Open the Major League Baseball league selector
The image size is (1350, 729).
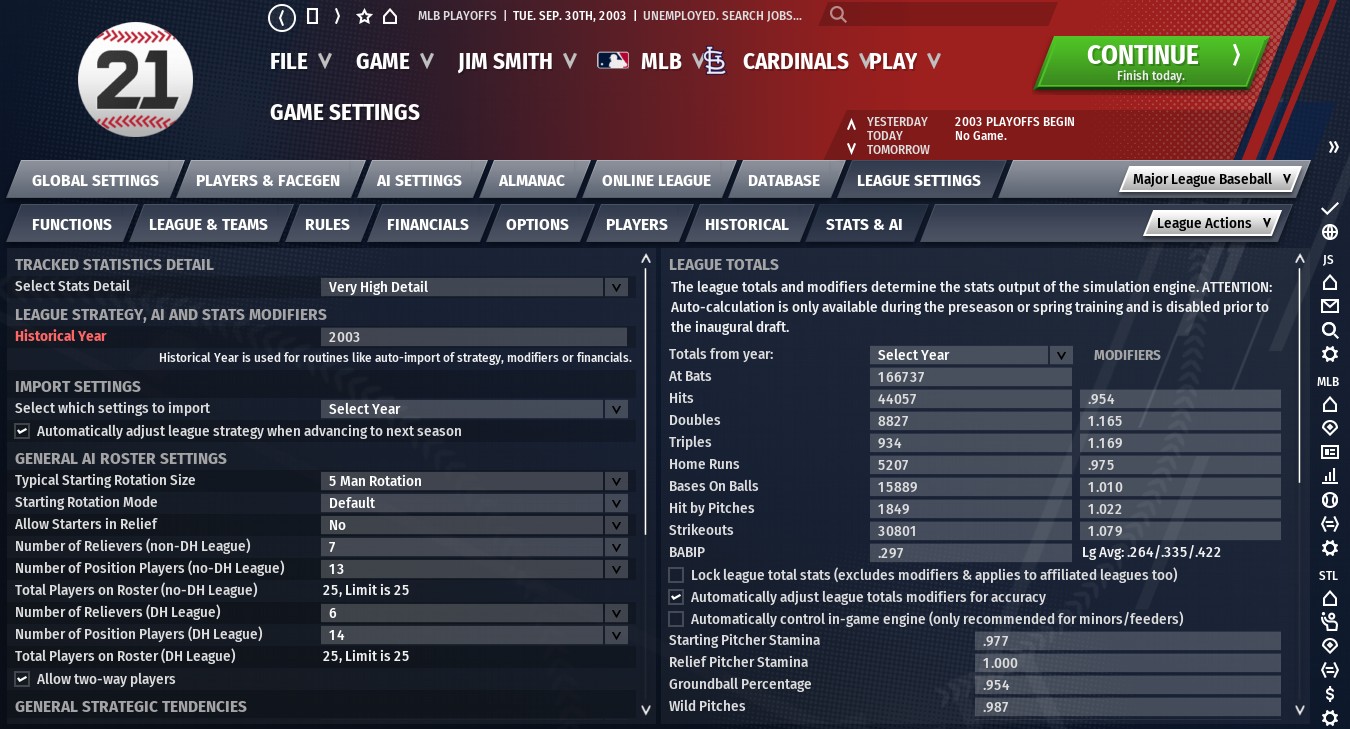pyautogui.click(x=1211, y=179)
